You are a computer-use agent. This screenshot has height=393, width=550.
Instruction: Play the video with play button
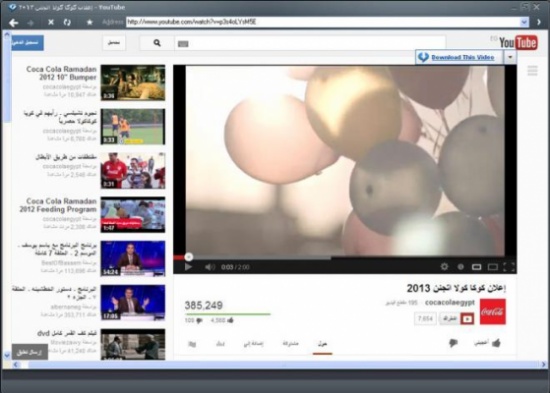point(188,267)
